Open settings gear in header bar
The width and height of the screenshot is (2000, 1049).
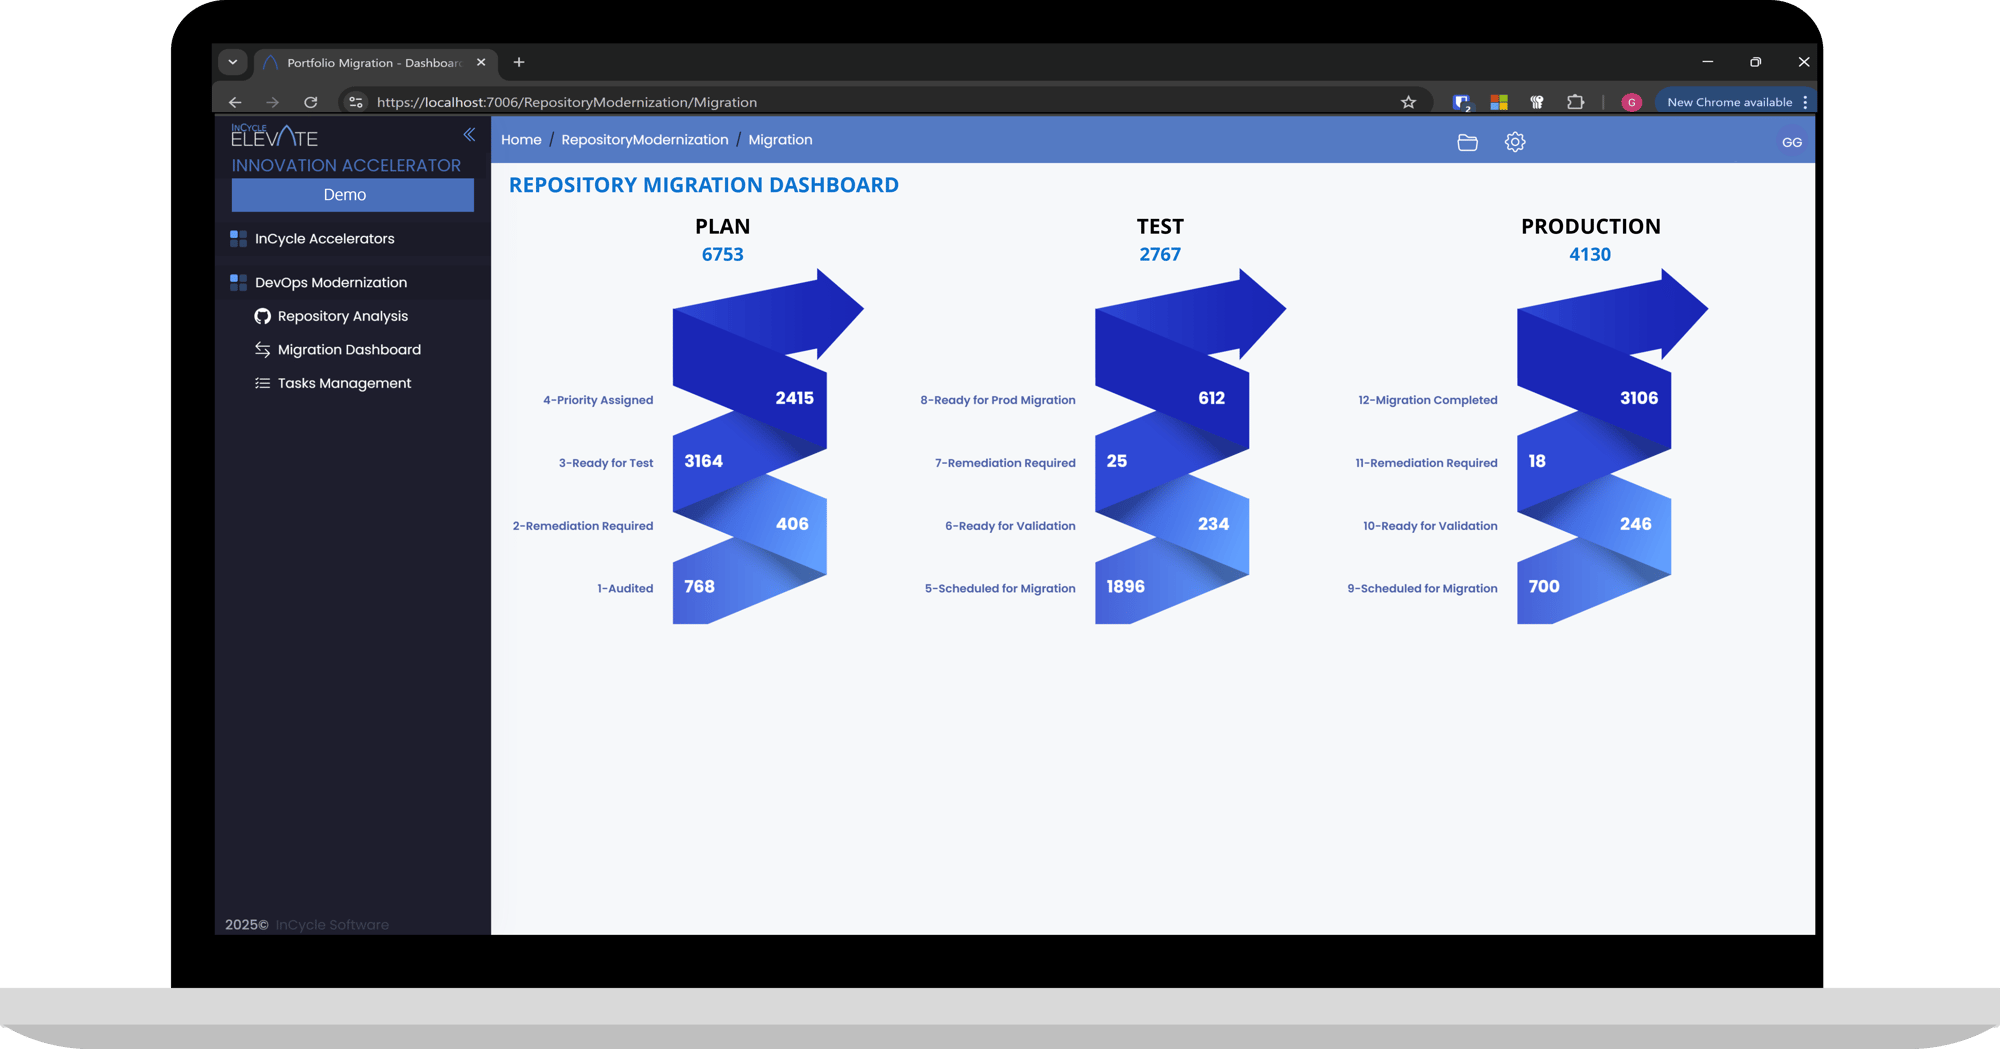pos(1515,143)
